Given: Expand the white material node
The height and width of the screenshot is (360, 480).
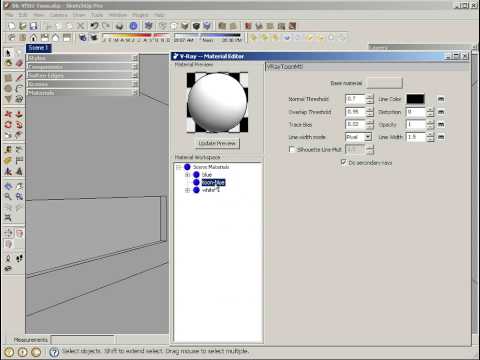Looking at the screenshot, I should click(x=187, y=190).
